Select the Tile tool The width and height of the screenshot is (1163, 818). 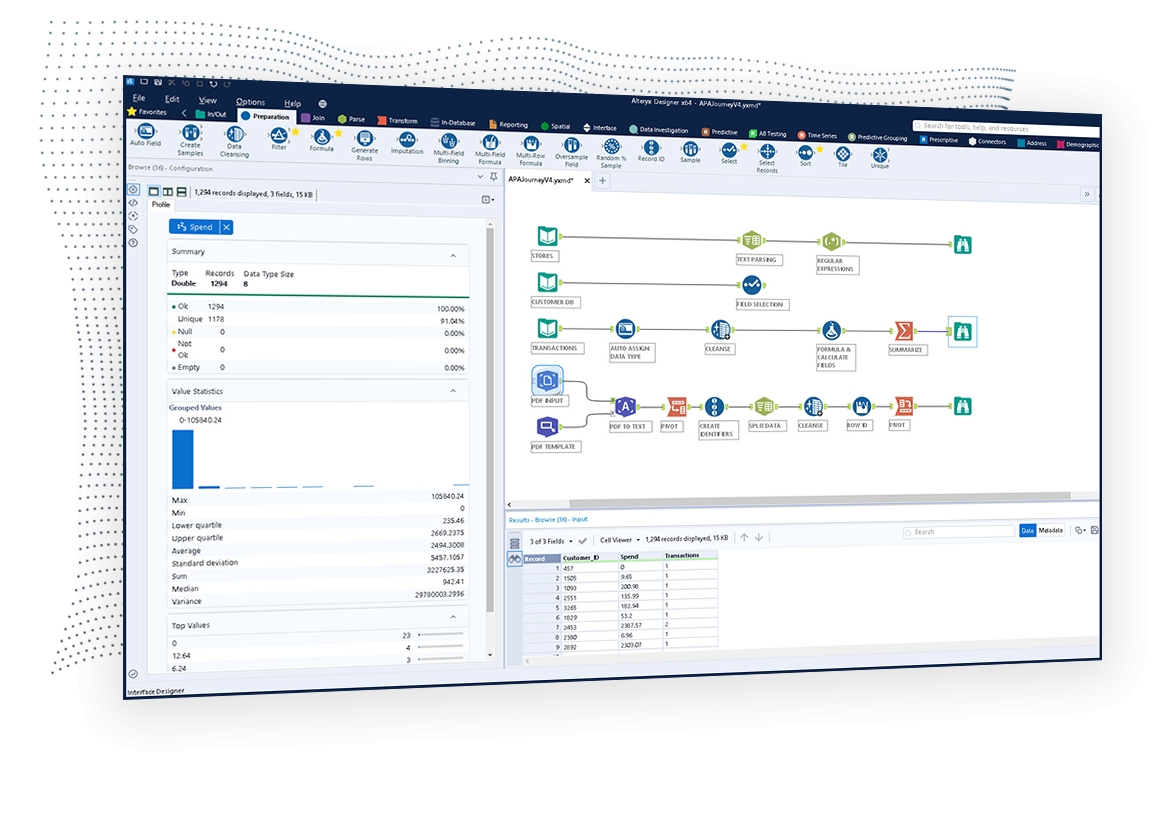pos(843,157)
